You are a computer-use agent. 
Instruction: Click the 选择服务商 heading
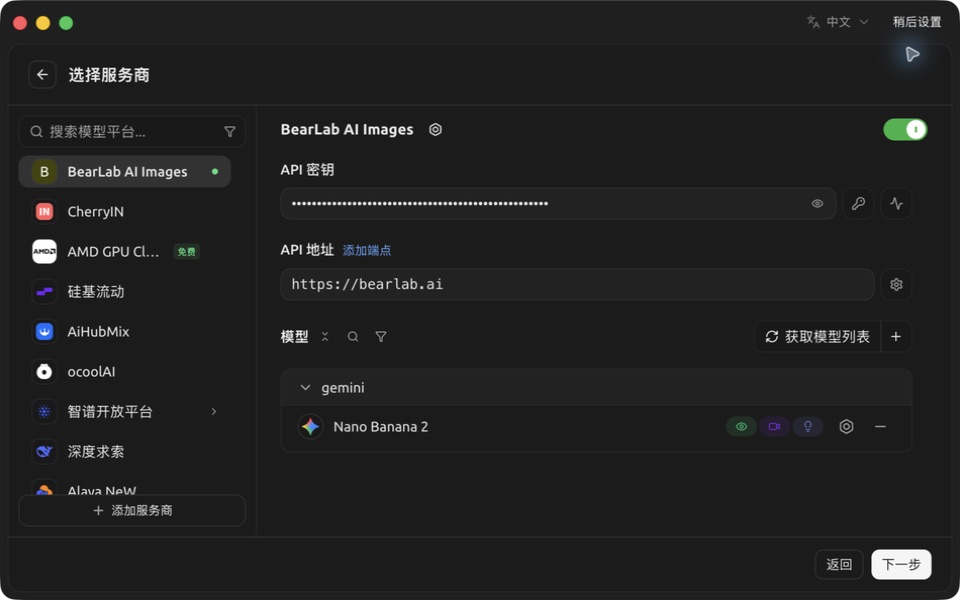pos(109,75)
